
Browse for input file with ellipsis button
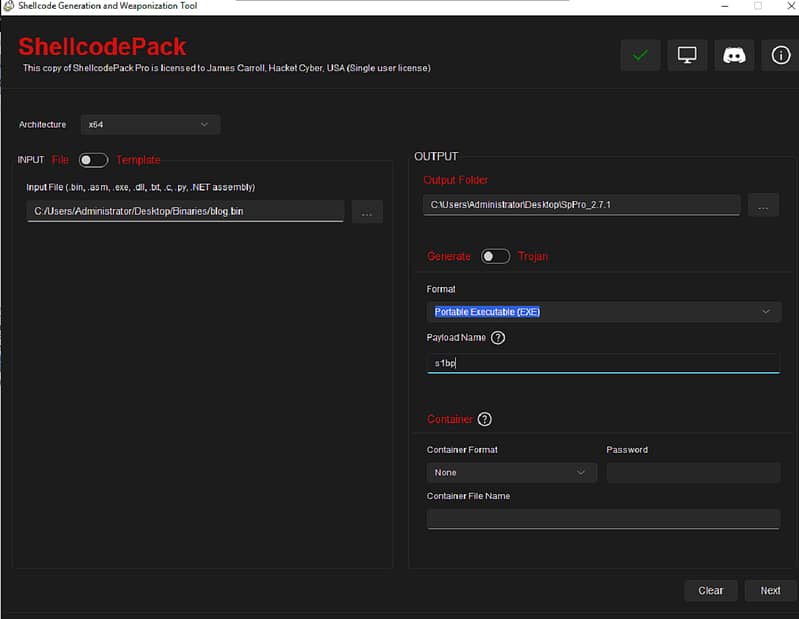click(x=367, y=212)
